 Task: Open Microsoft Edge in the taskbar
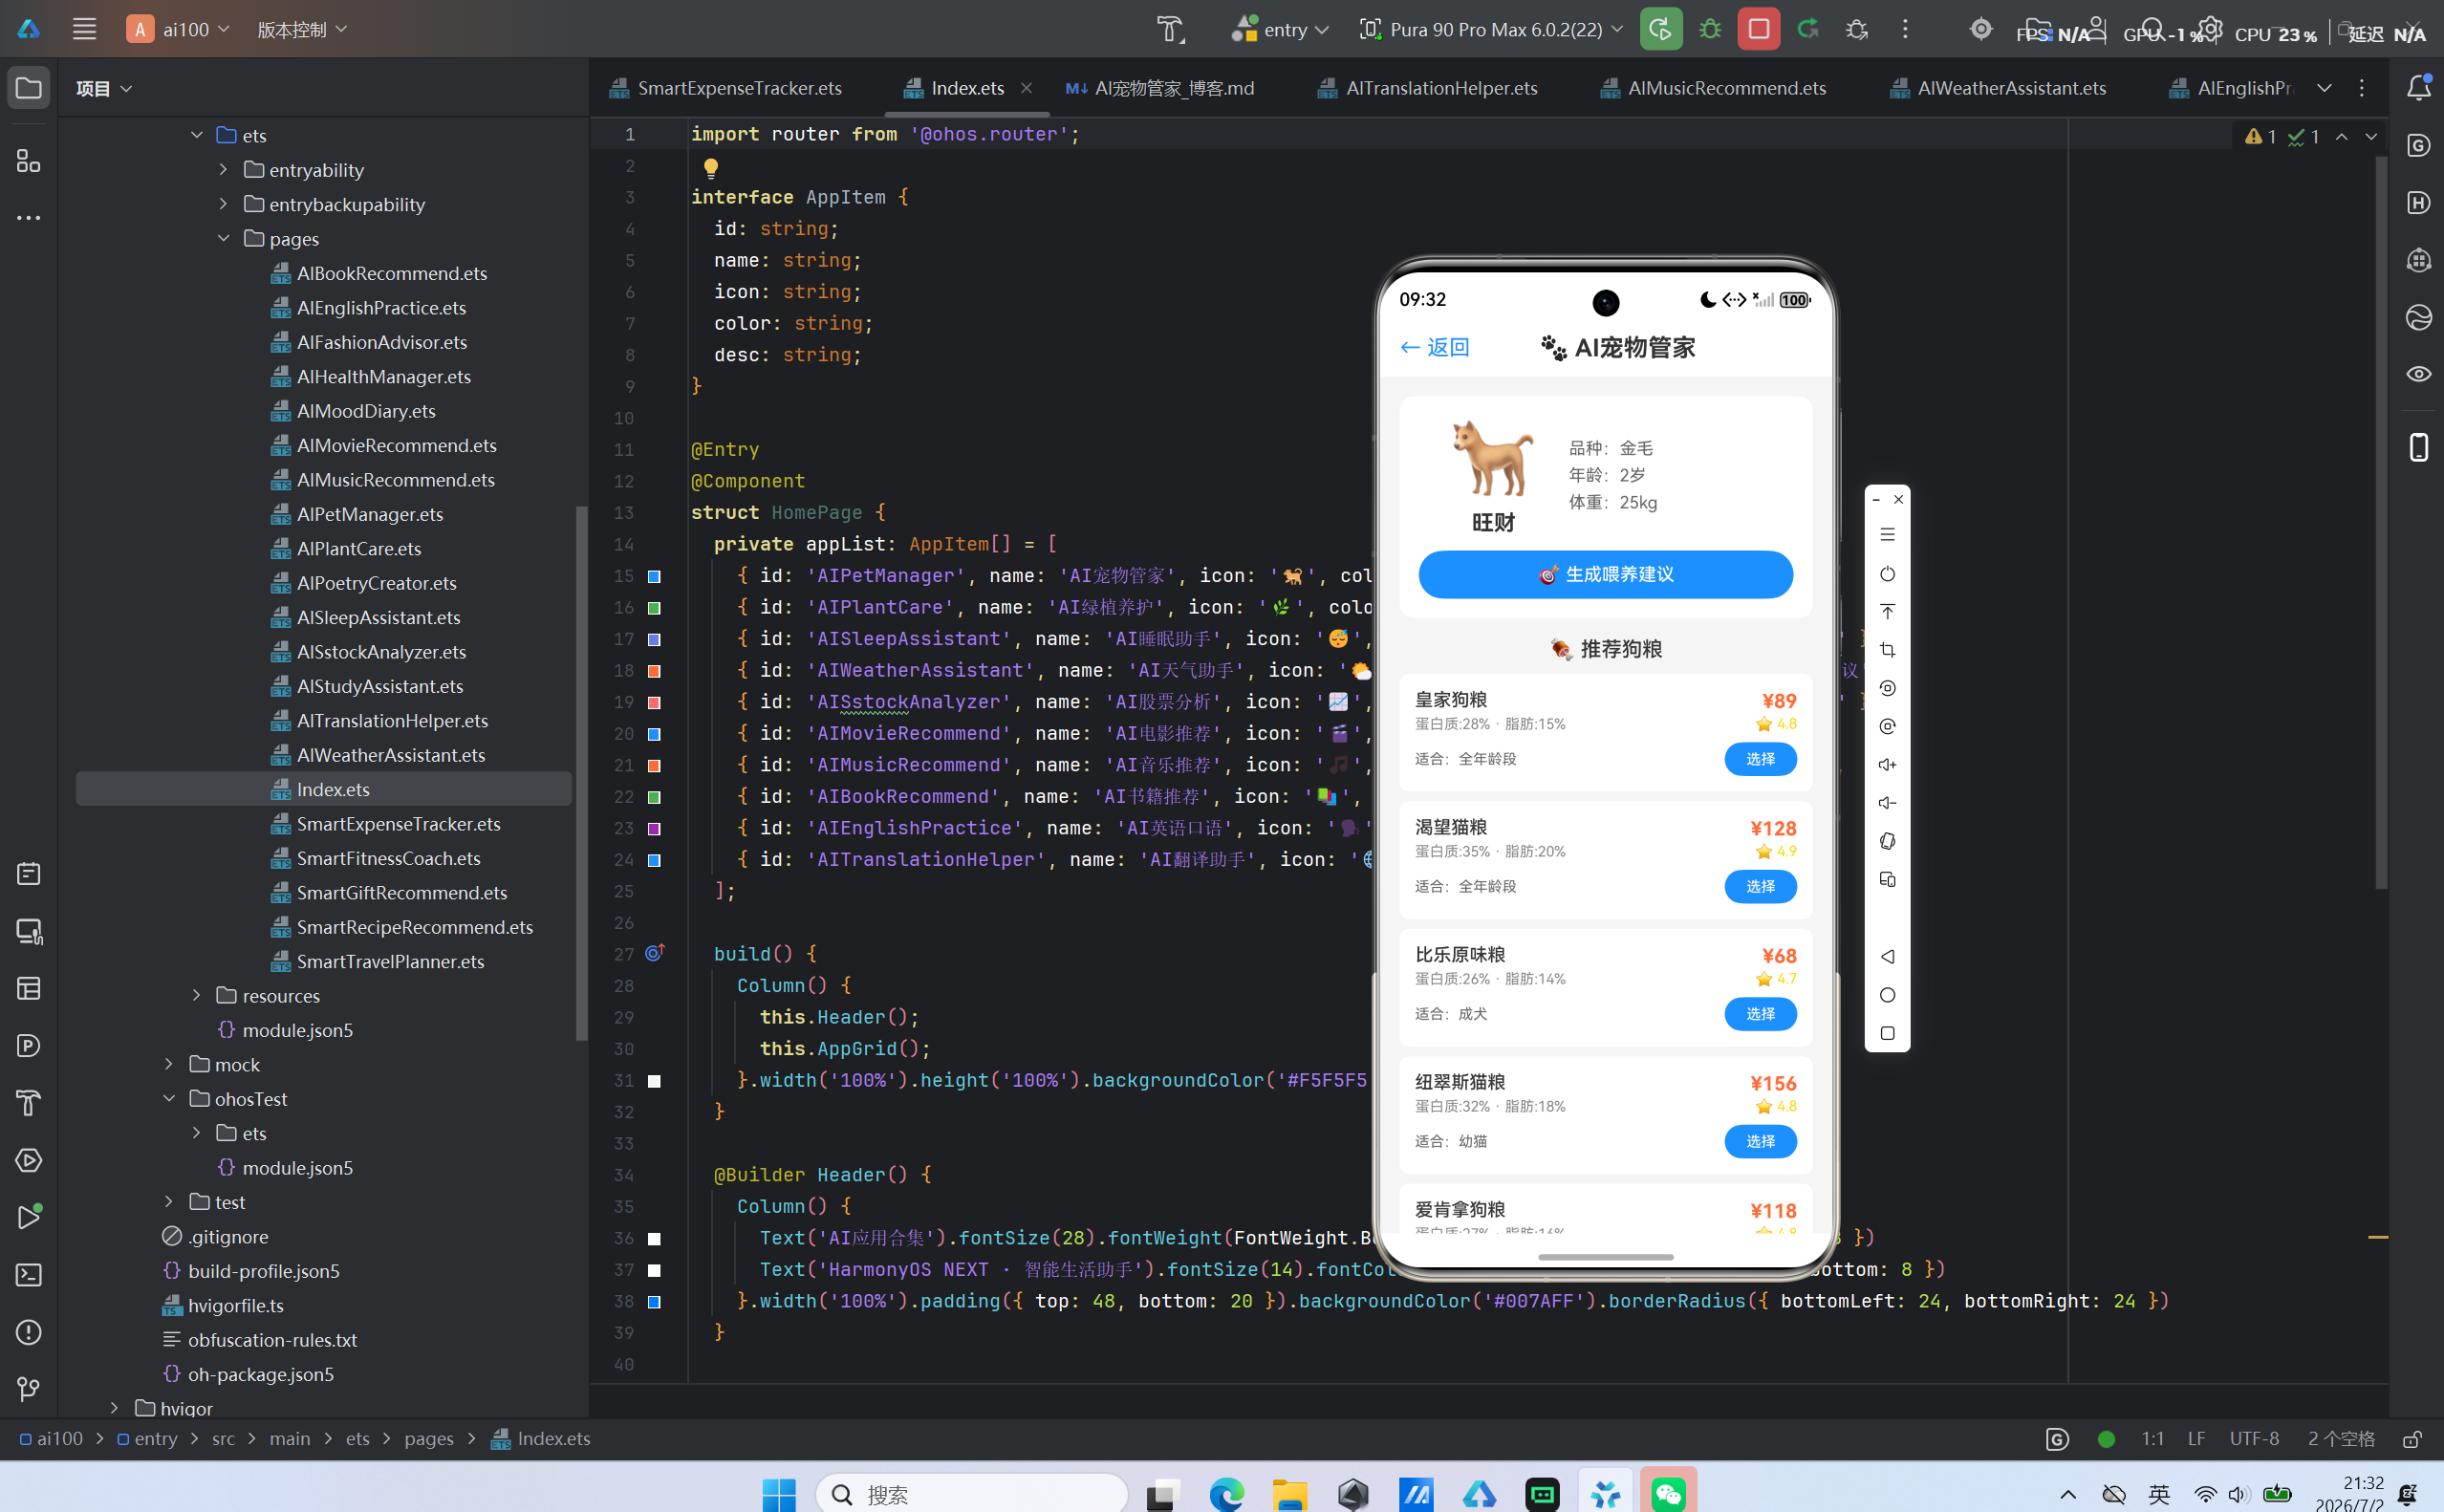(x=1226, y=1494)
